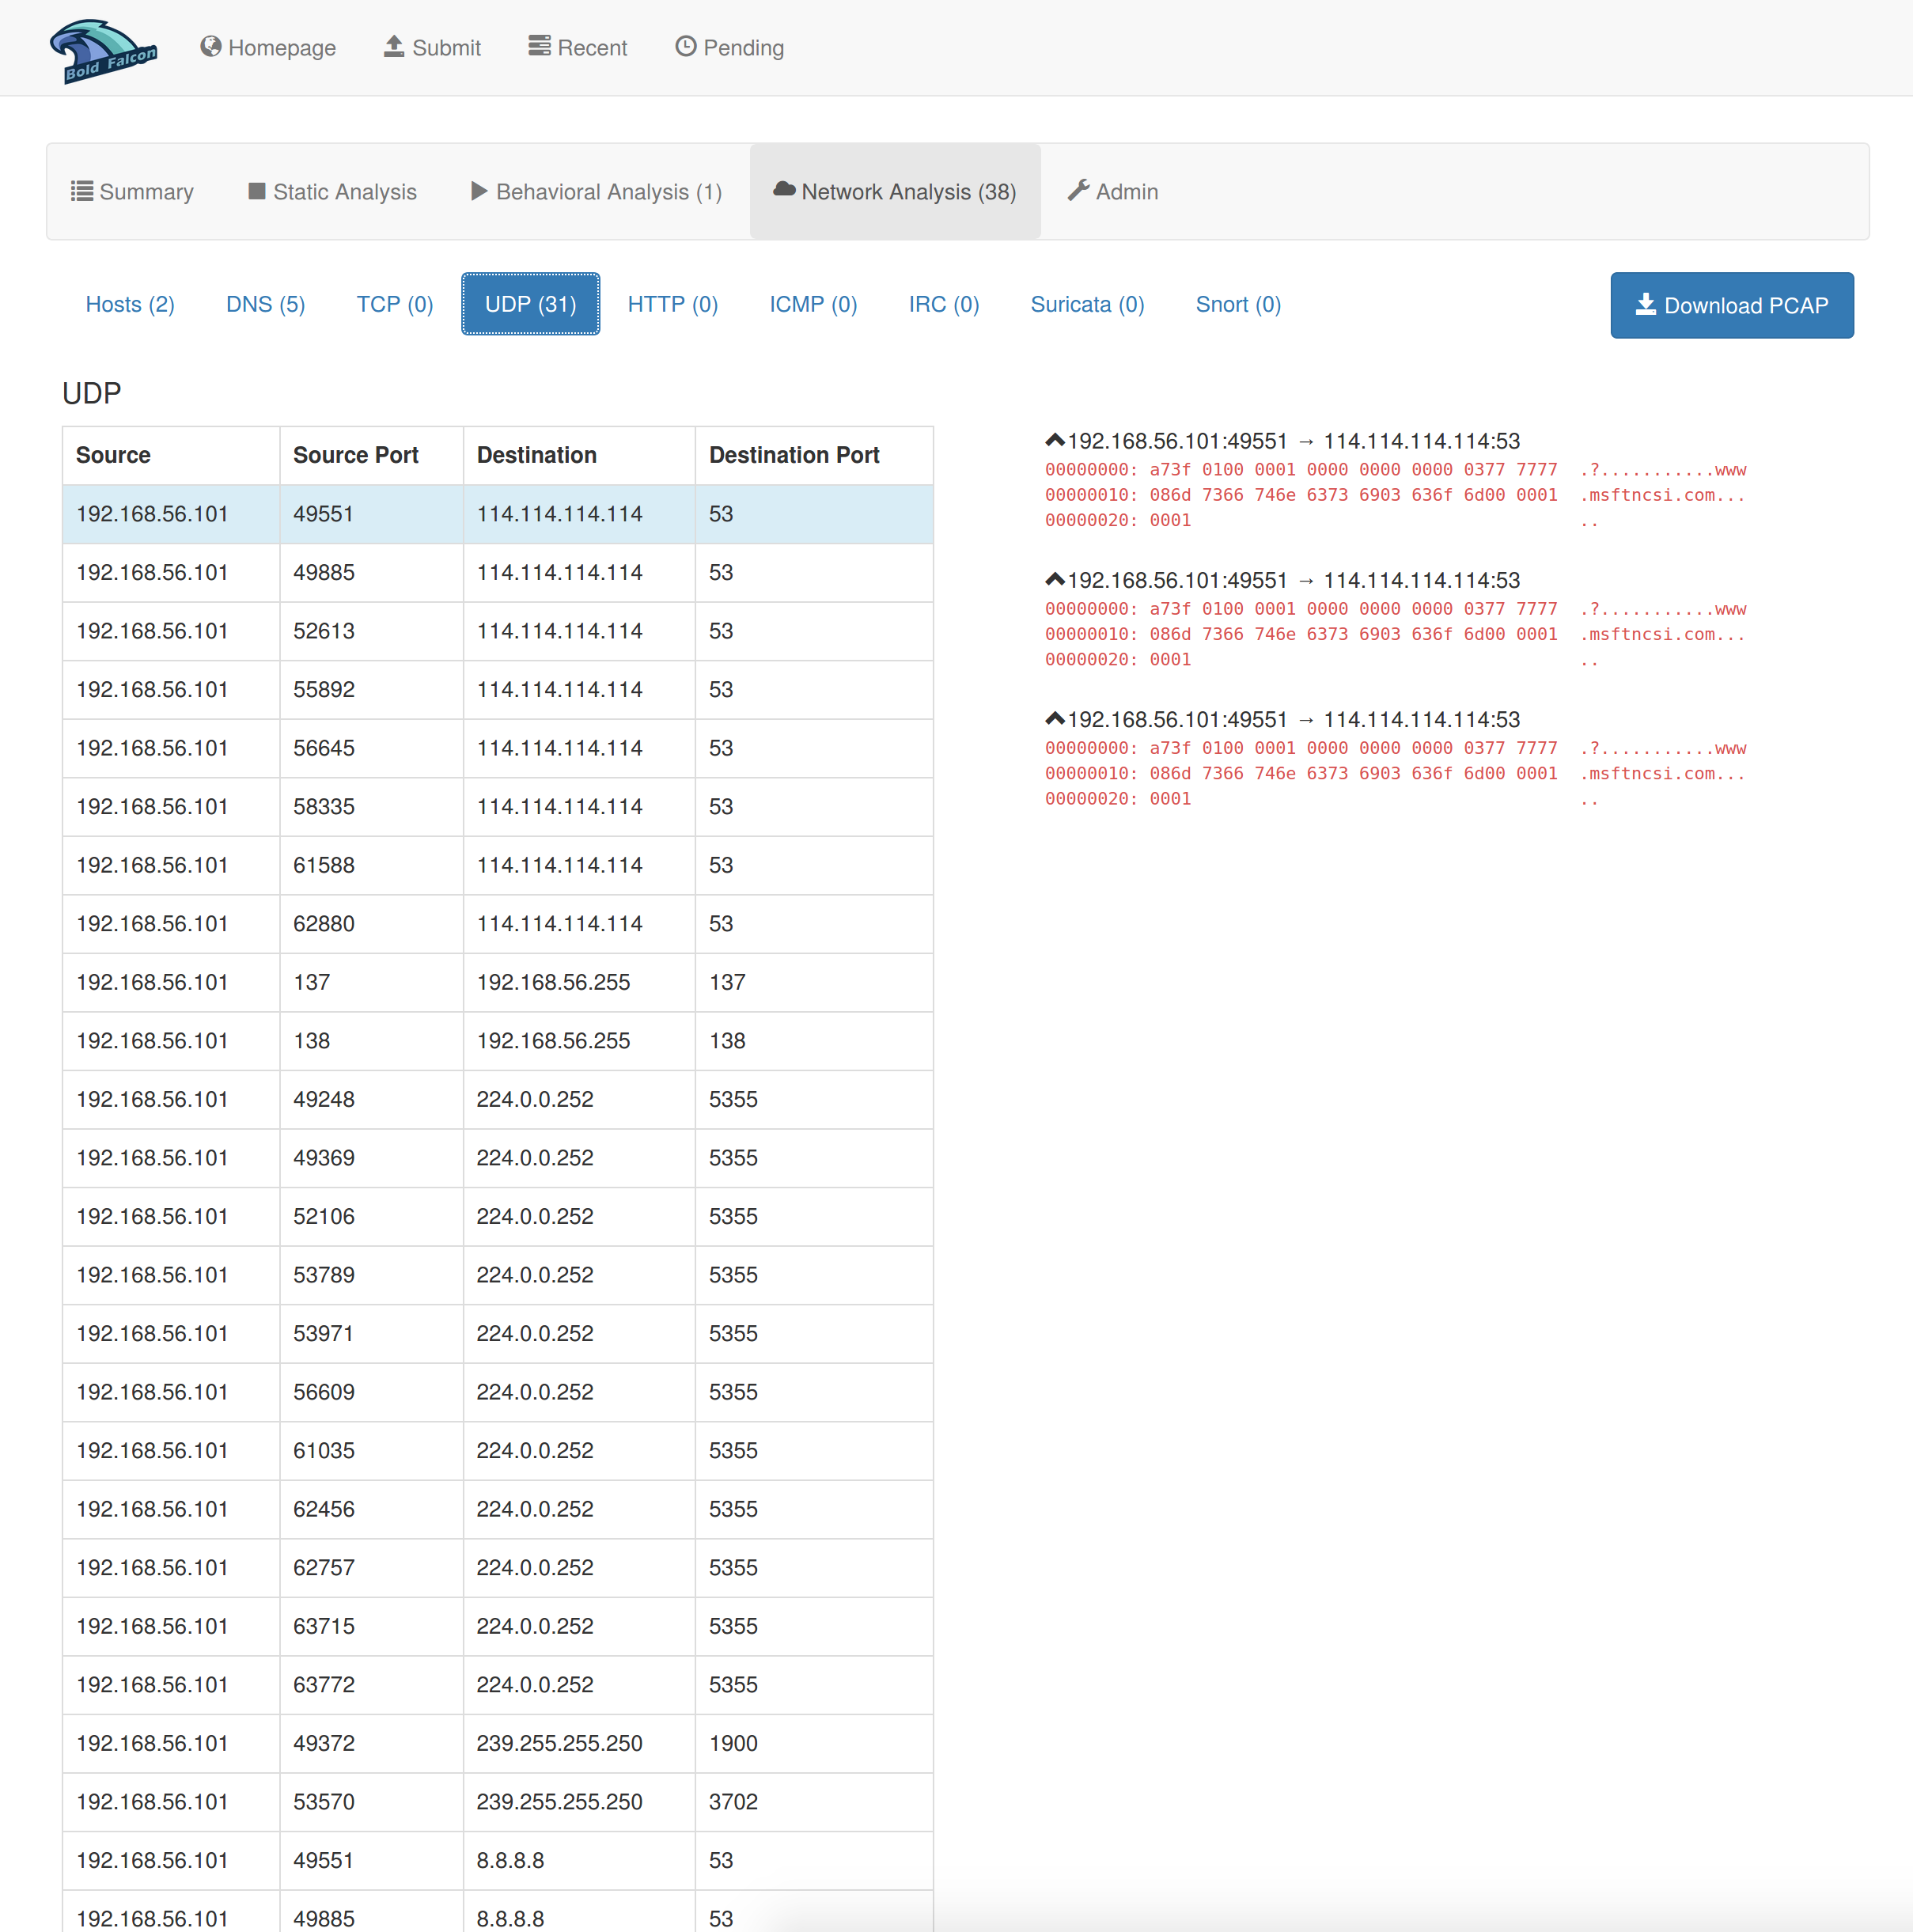This screenshot has width=1913, height=1932.
Task: Click the Bold Falcon logo
Action: (104, 50)
